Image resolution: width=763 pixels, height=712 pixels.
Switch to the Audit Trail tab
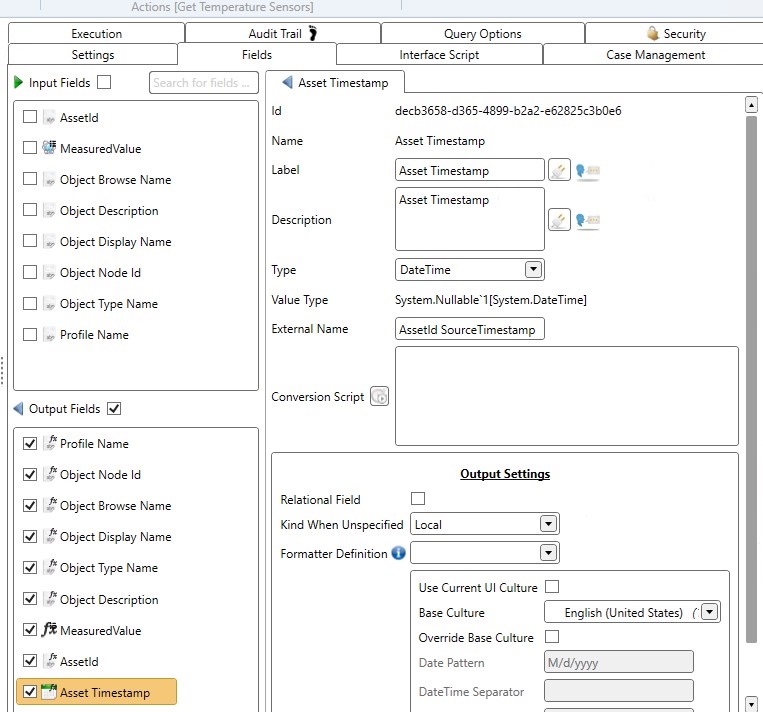click(283, 34)
